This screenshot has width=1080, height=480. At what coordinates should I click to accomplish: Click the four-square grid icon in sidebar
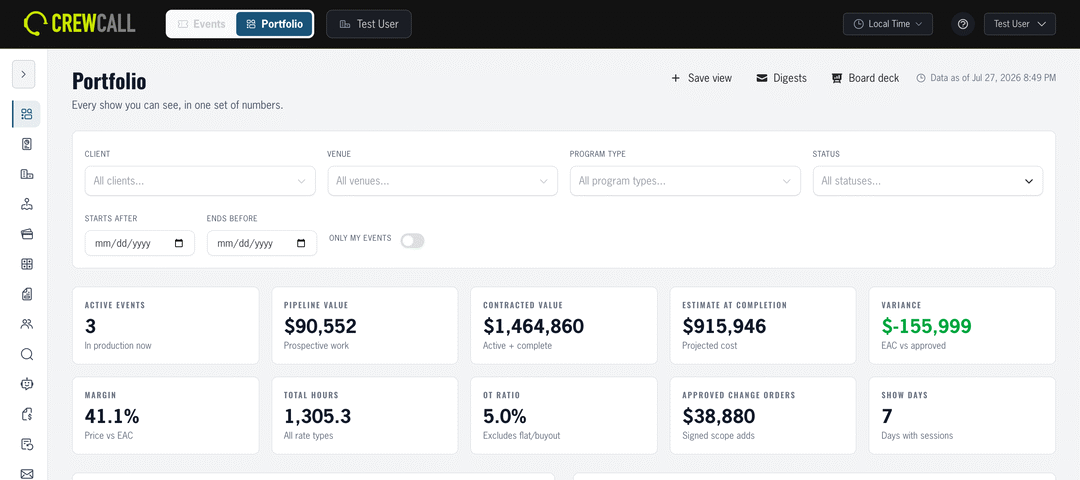click(27, 264)
